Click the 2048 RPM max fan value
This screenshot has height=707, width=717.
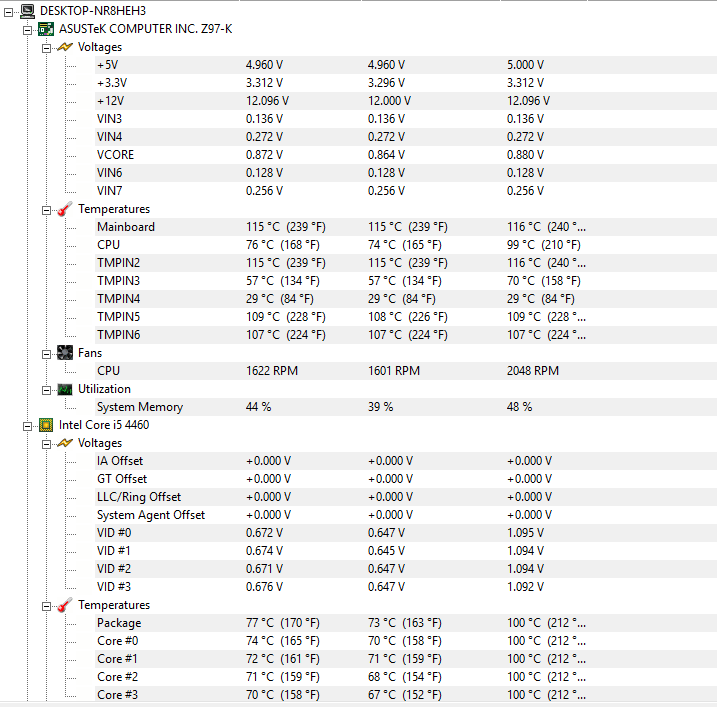pos(533,371)
